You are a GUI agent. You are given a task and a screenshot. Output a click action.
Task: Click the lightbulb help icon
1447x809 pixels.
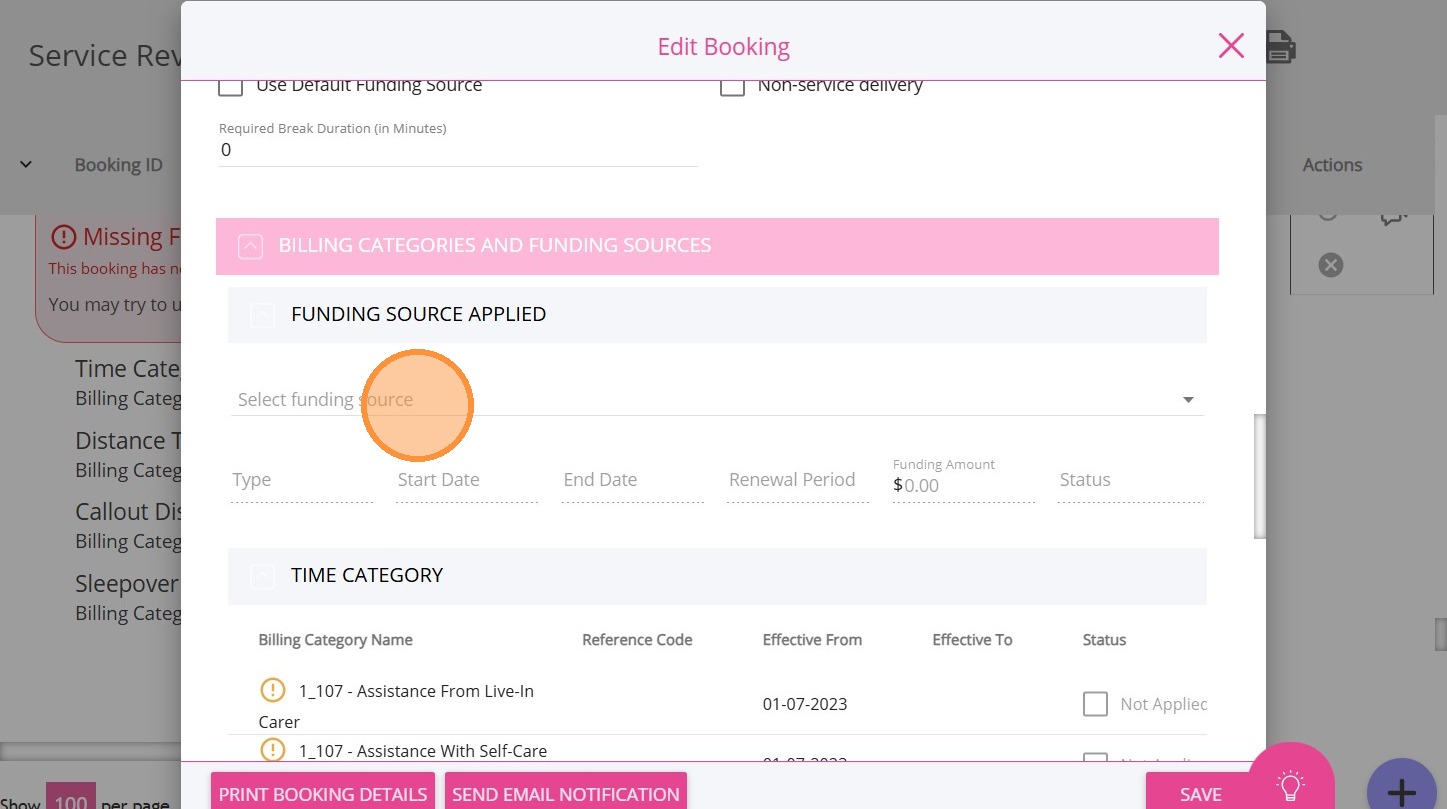click(x=1290, y=784)
